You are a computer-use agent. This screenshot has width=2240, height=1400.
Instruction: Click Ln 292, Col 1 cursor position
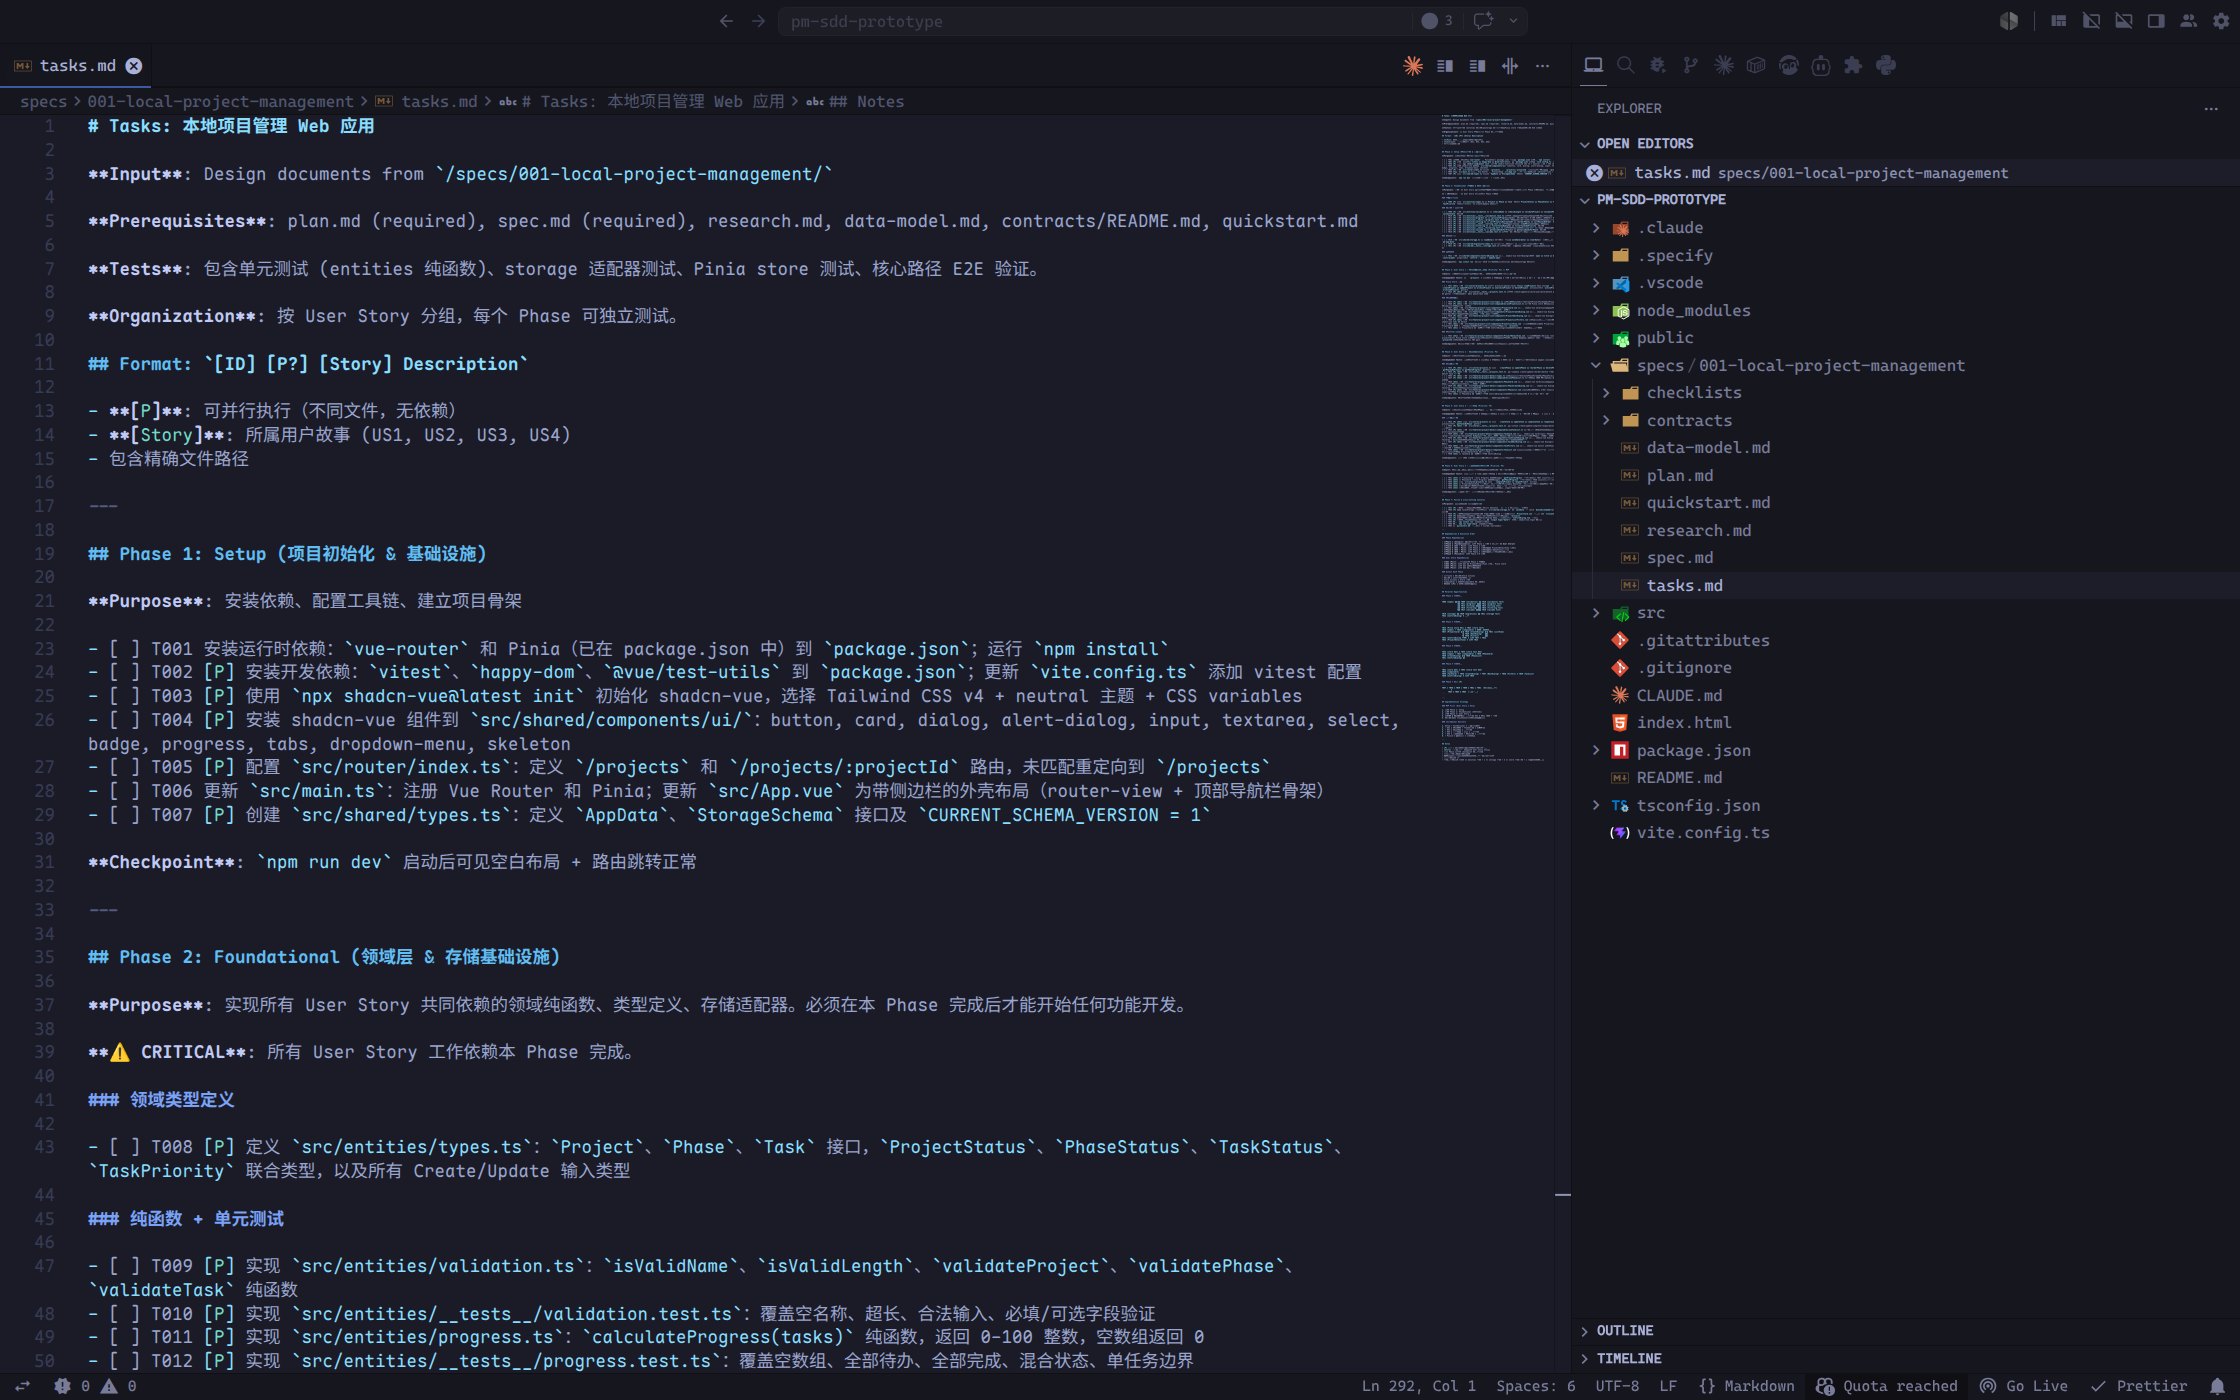(1418, 1386)
